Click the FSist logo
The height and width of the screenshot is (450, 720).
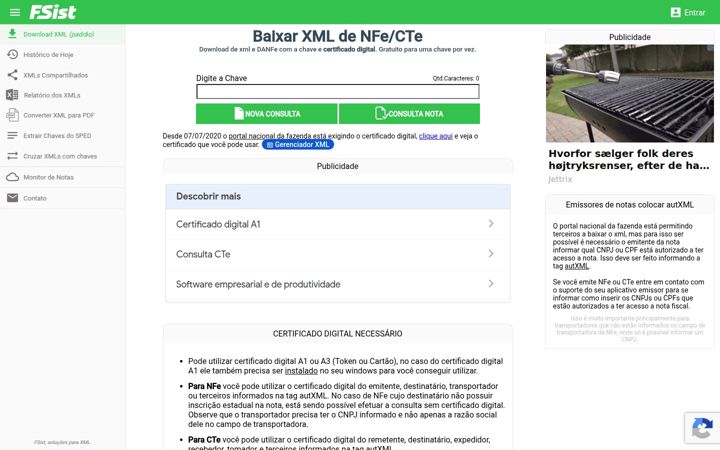click(52, 12)
